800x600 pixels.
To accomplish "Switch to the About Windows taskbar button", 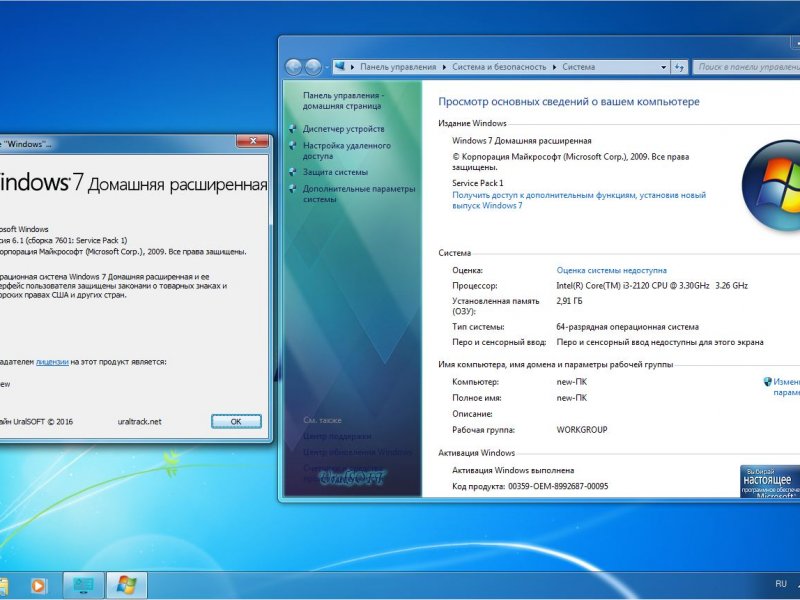I will [x=127, y=585].
